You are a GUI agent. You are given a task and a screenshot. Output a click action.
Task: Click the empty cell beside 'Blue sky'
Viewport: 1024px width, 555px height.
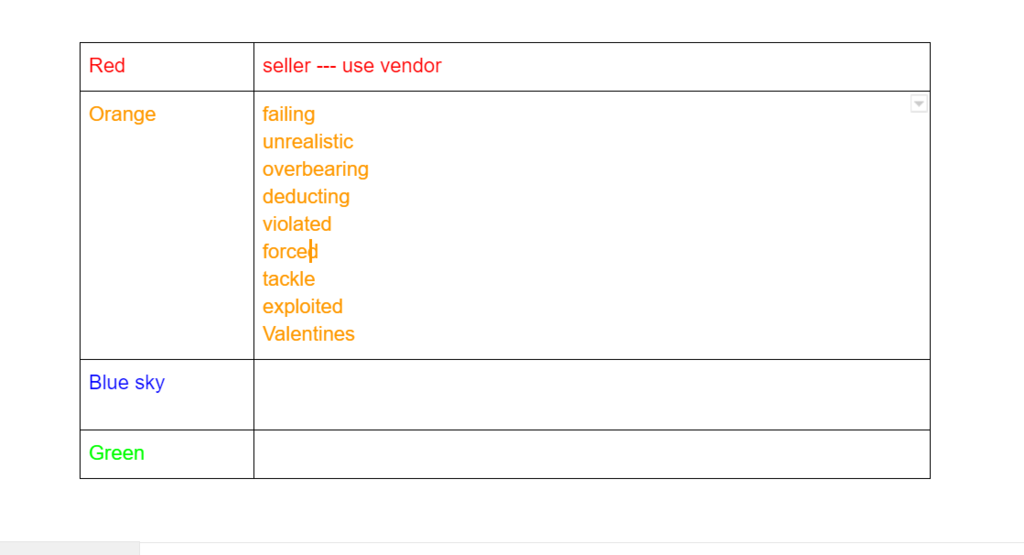[592, 394]
